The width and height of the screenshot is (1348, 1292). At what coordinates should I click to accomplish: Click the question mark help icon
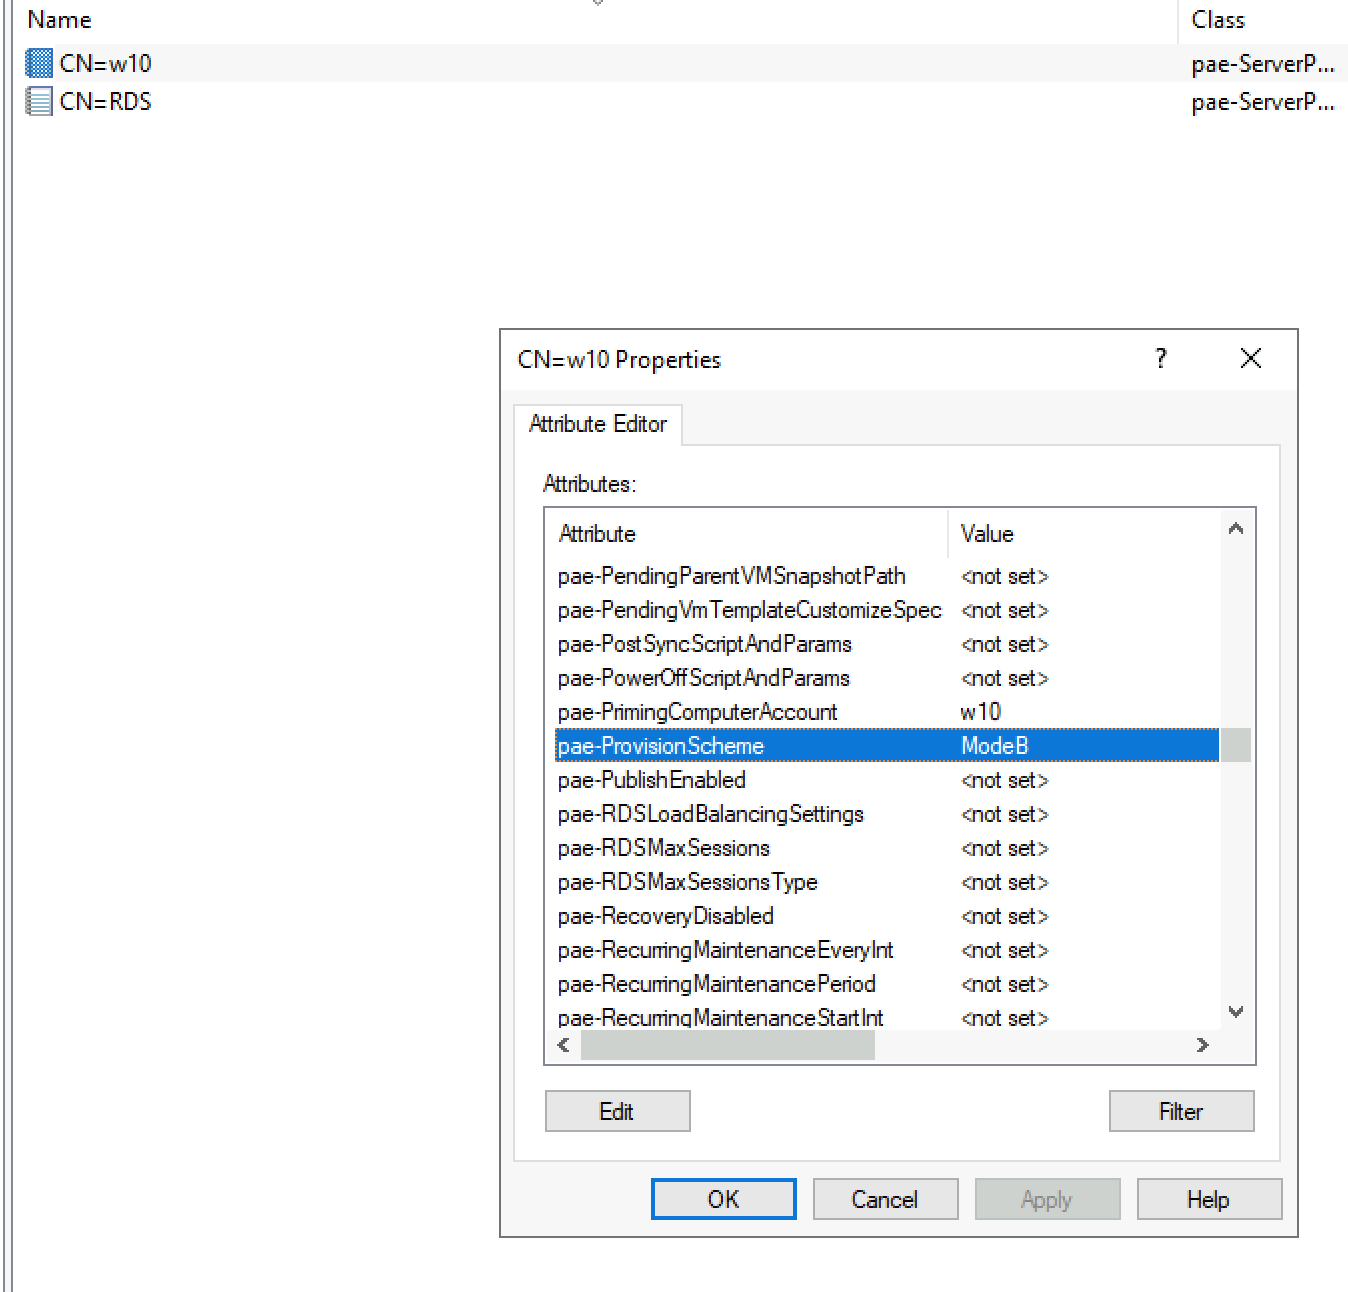point(1160,358)
